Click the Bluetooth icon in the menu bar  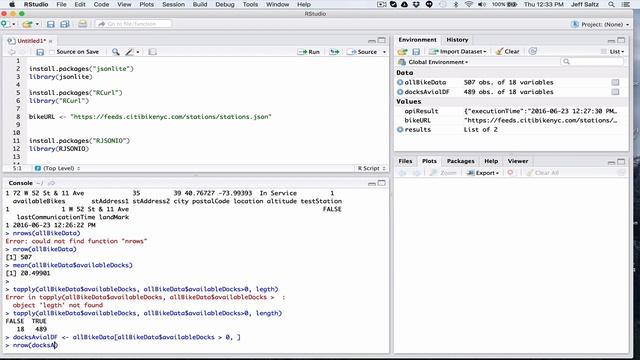pos(456,4)
